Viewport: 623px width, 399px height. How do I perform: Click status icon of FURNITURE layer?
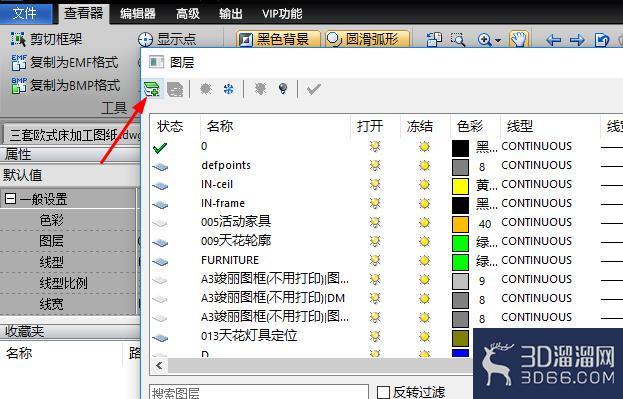click(160, 261)
